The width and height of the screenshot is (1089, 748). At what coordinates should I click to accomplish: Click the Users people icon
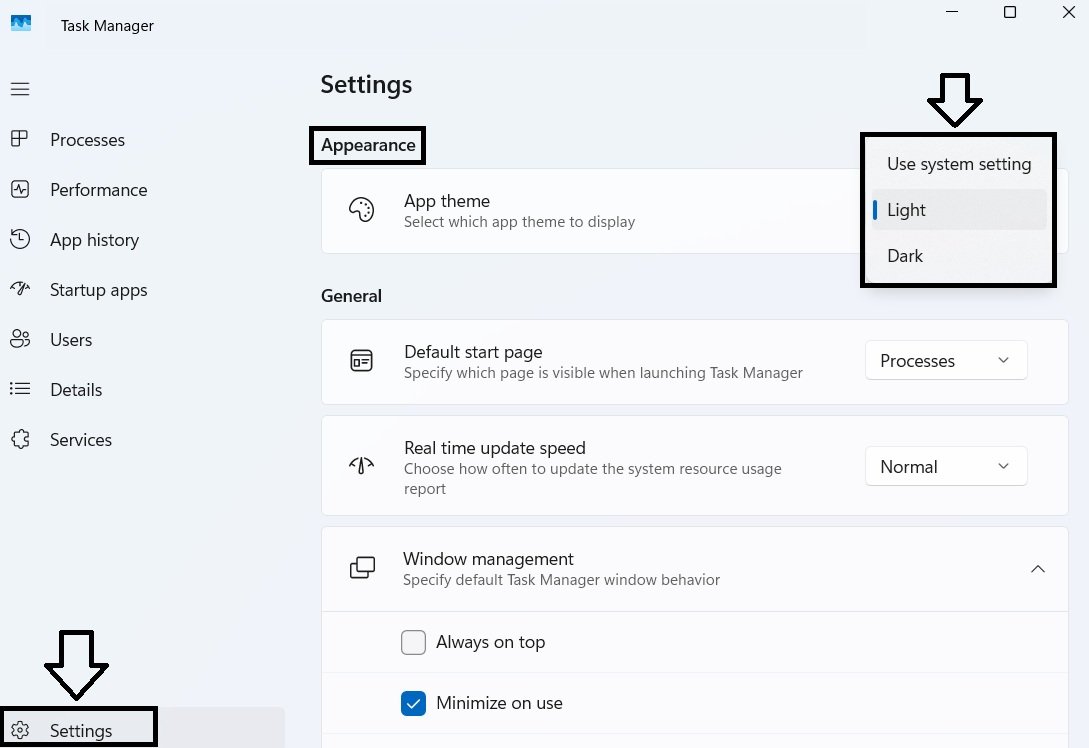coord(20,339)
